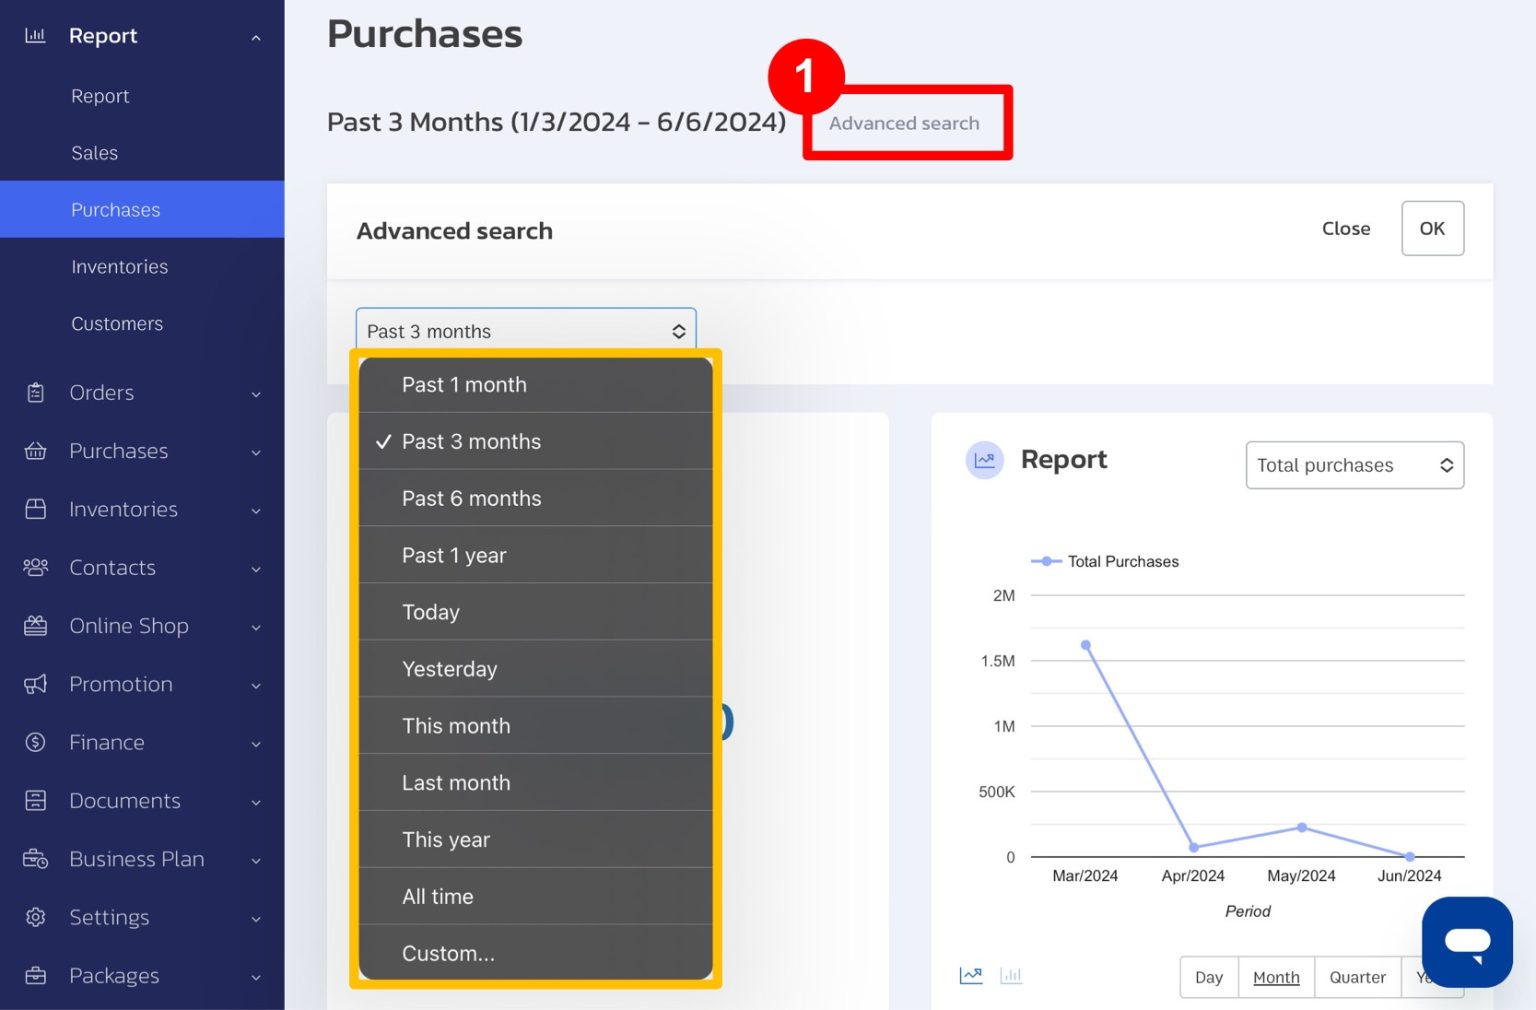
Task: Select the Inventories box icon
Action: tap(36, 509)
